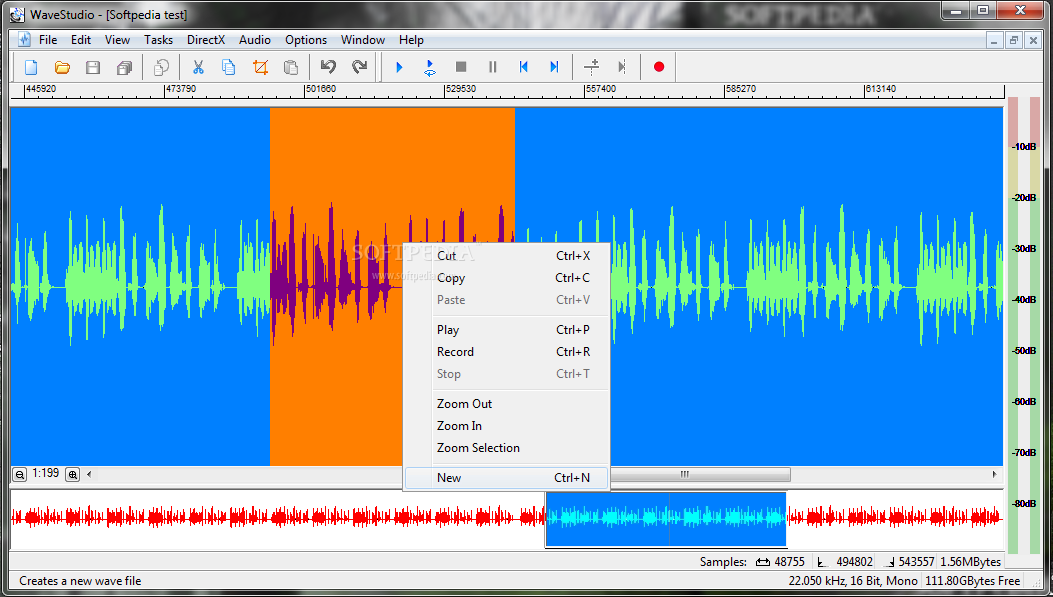Click the blue region in overview waveform

click(666, 519)
